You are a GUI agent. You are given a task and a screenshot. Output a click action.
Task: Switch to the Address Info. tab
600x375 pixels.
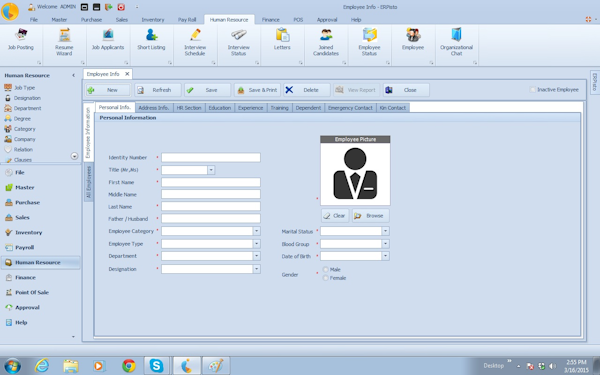coord(154,108)
